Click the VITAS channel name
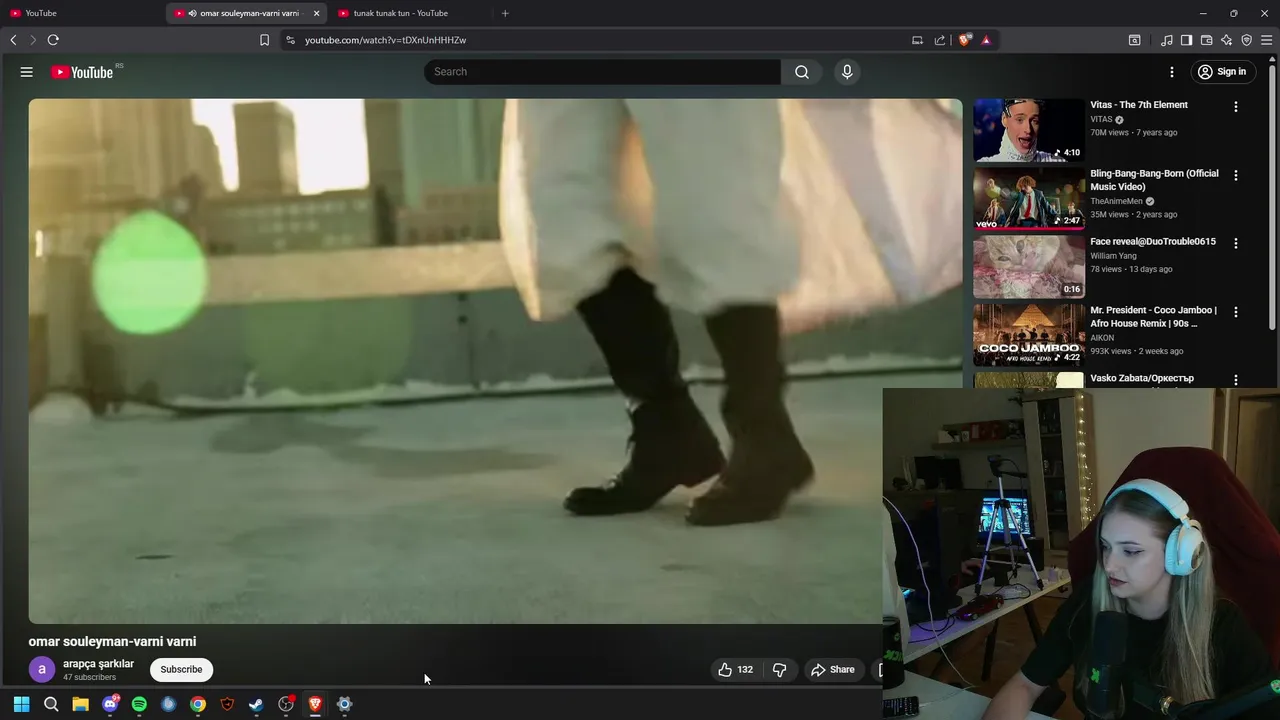The height and width of the screenshot is (720, 1280). coord(1101,119)
